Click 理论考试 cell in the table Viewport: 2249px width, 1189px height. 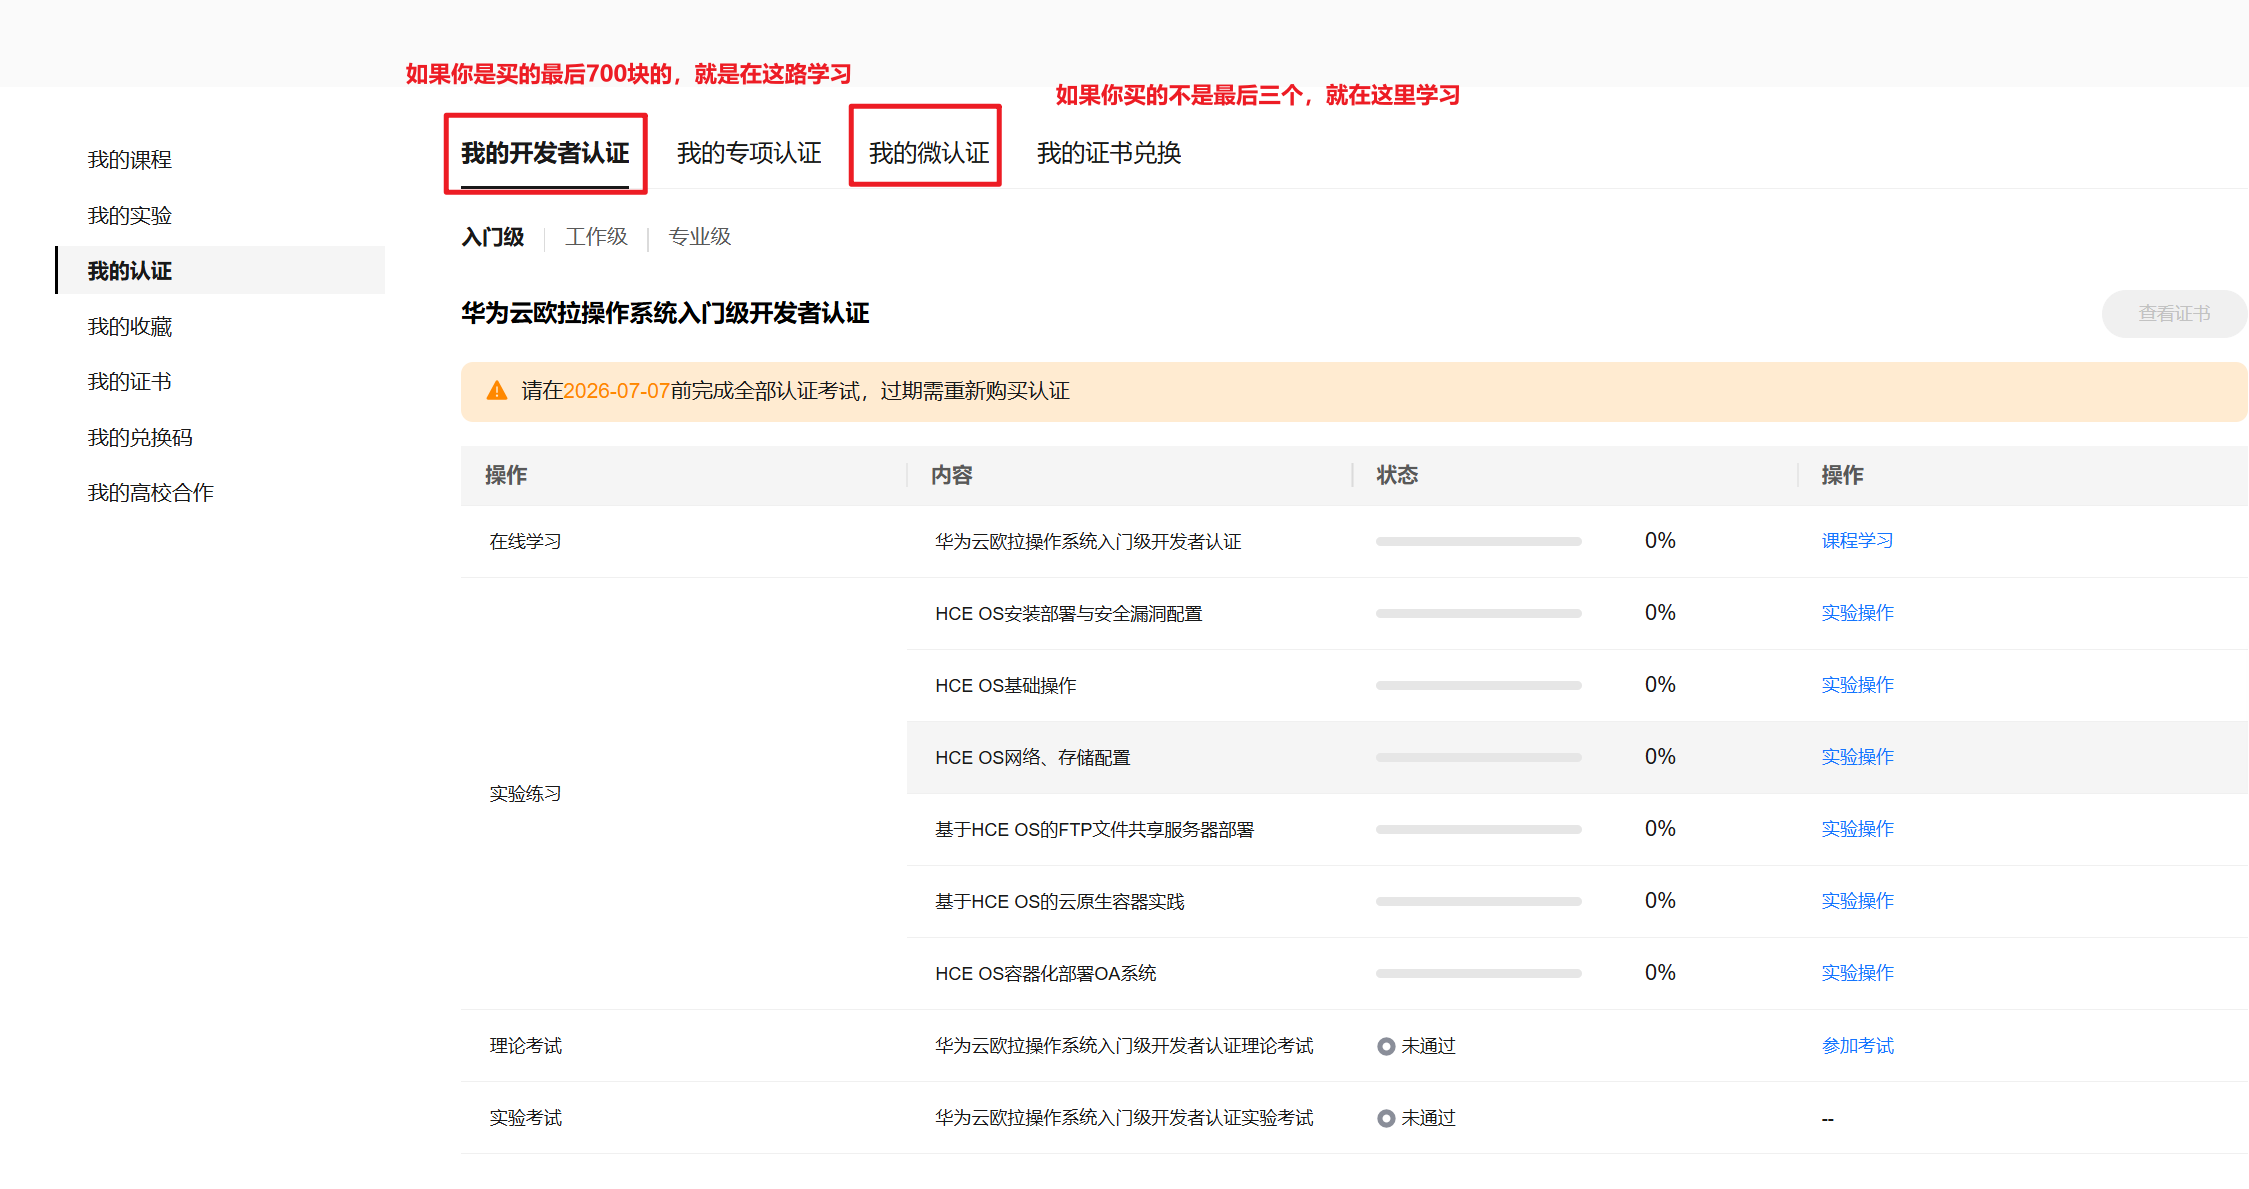(525, 1046)
